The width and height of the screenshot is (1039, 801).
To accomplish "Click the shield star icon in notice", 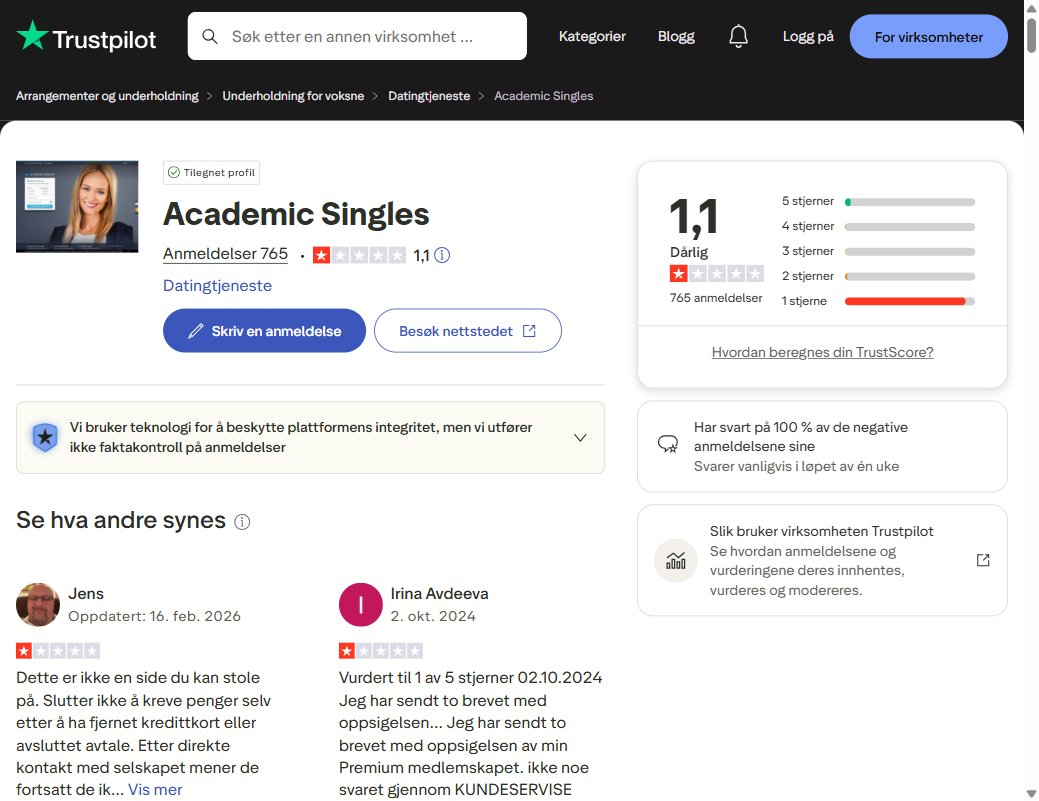I will (45, 437).
